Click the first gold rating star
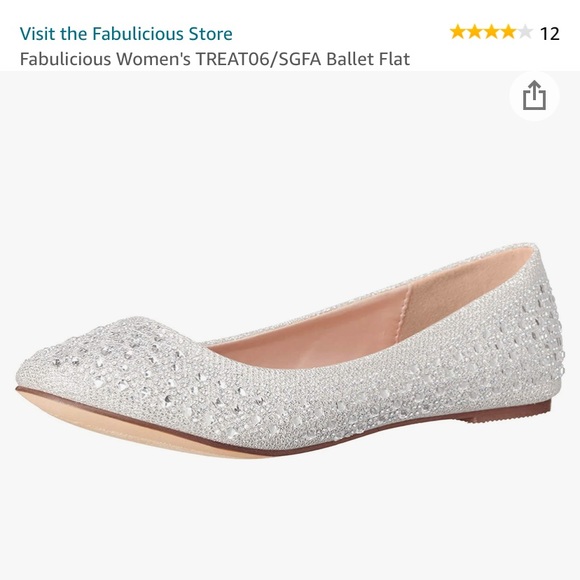 (x=458, y=32)
